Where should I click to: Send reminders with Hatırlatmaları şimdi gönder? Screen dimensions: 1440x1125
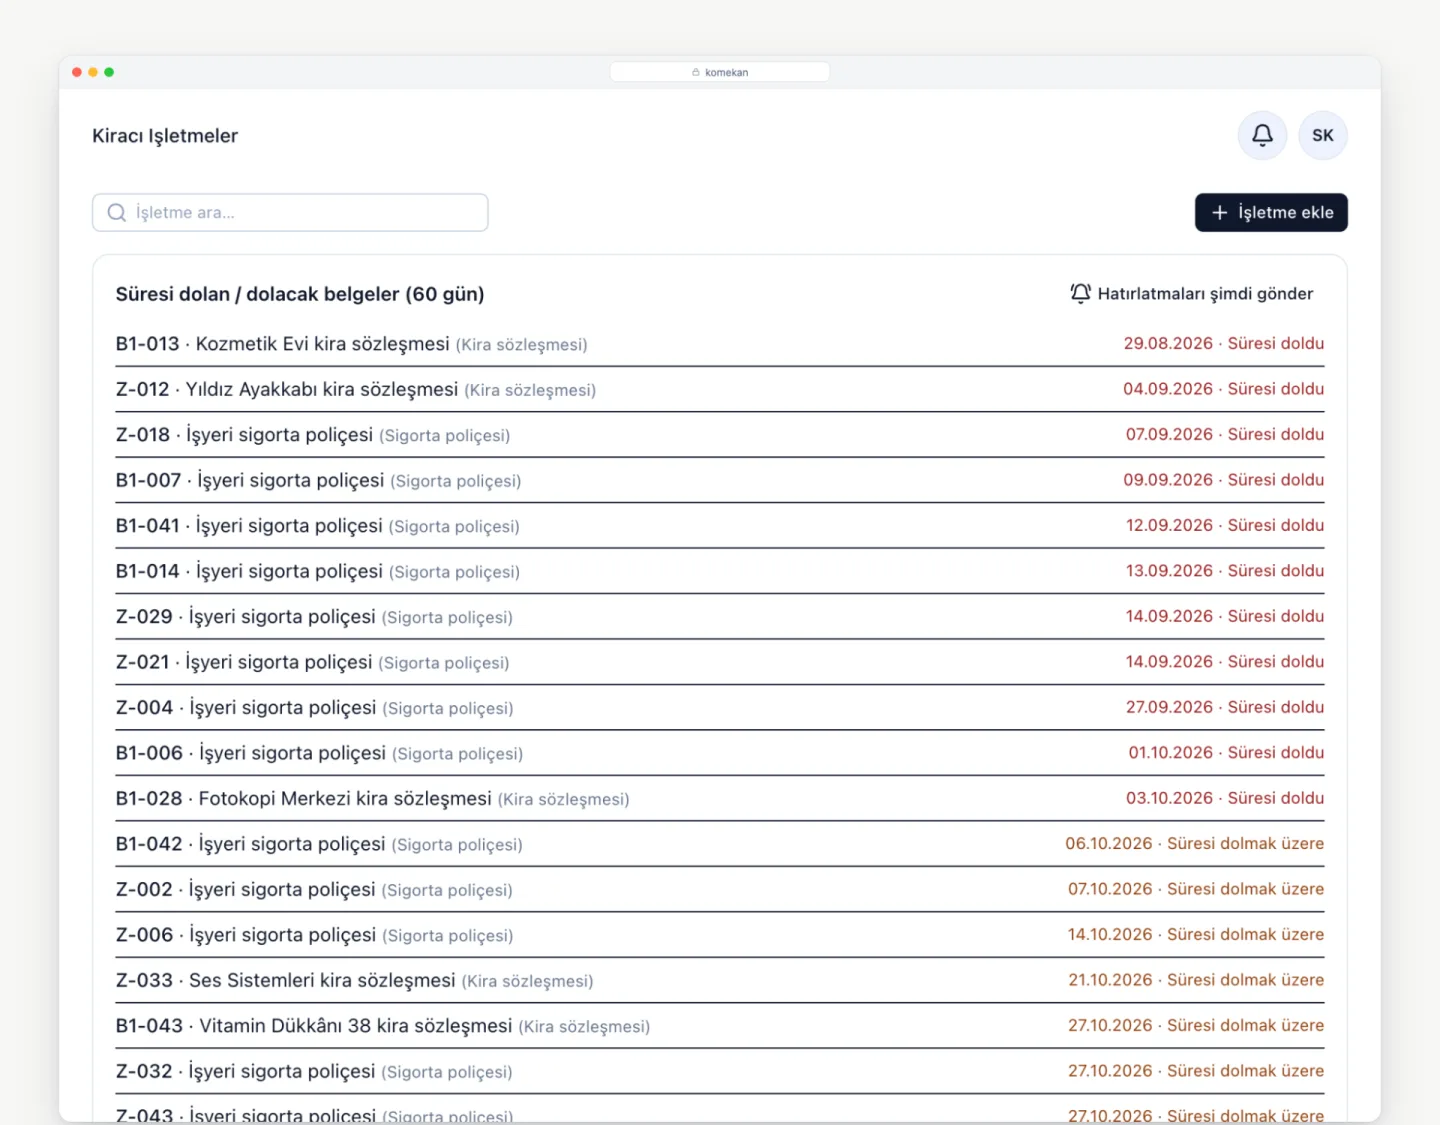1191,293
